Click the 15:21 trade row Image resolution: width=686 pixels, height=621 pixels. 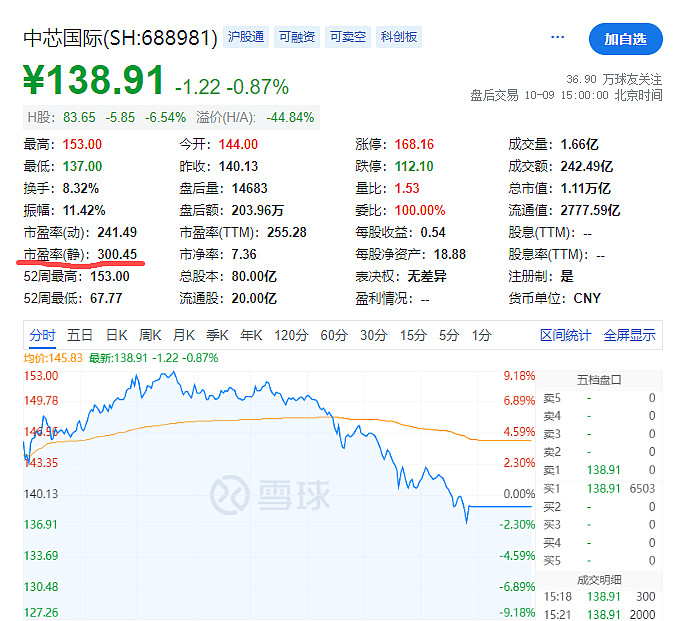(599, 614)
